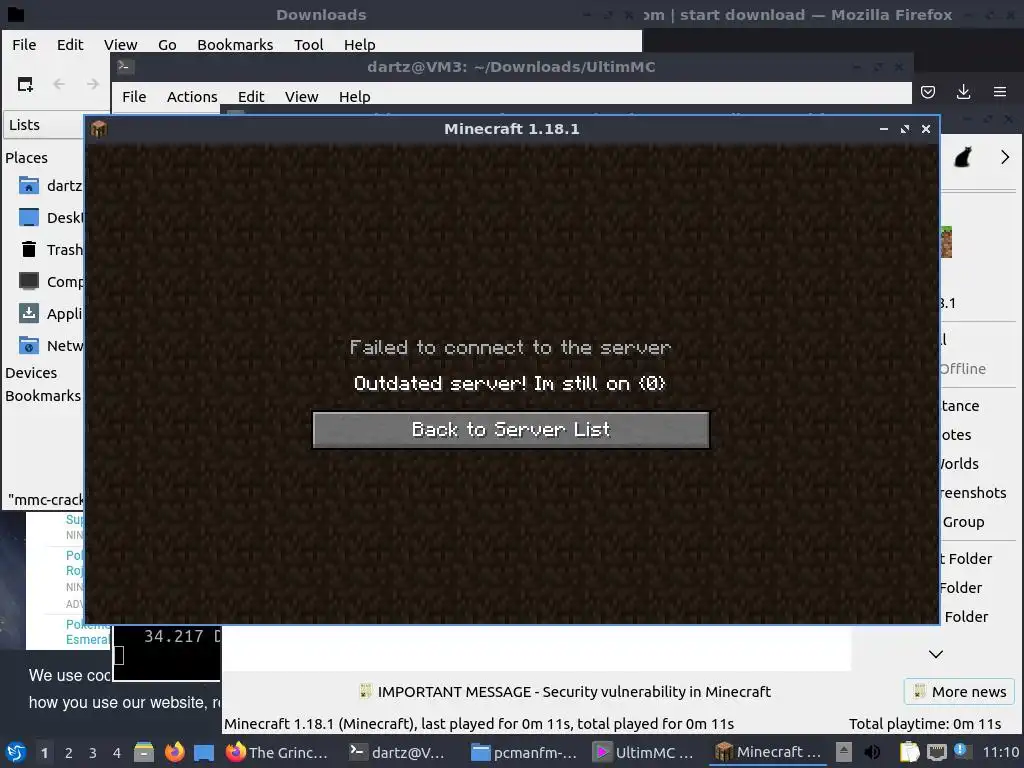Viewport: 1024px width, 768px height.
Task: Click the Offline label in UltimMC panel
Action: [x=963, y=369]
